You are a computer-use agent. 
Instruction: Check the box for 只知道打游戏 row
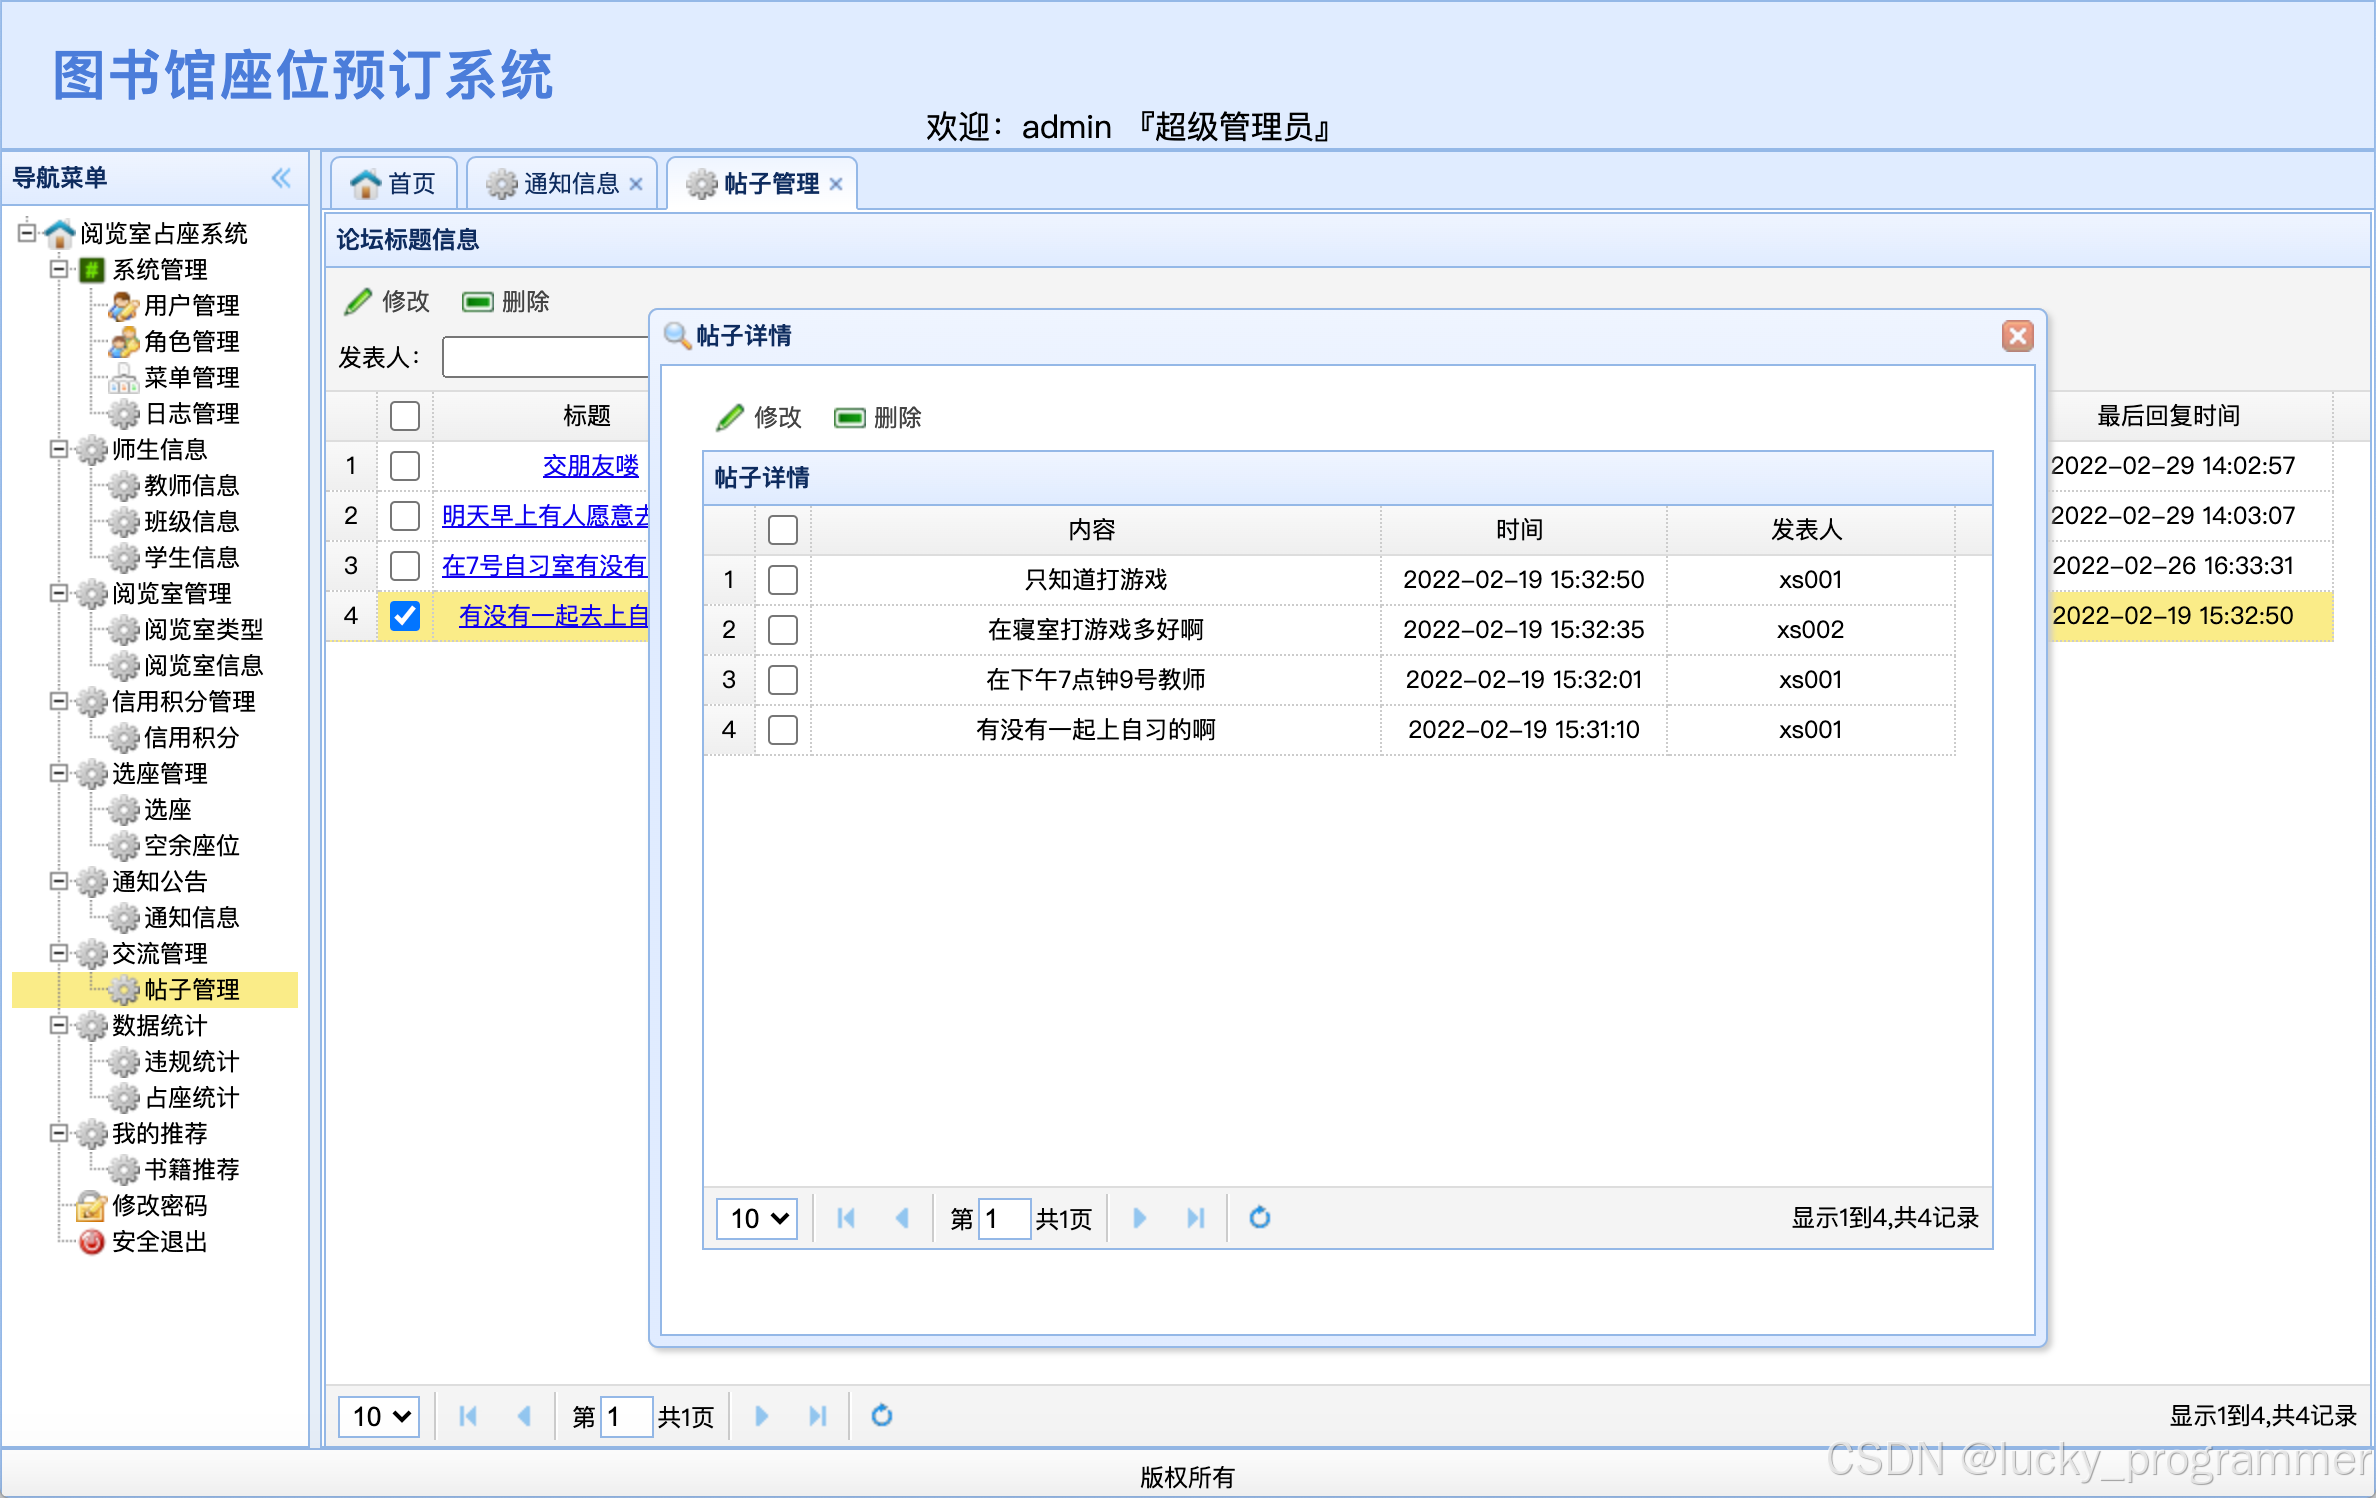782,579
